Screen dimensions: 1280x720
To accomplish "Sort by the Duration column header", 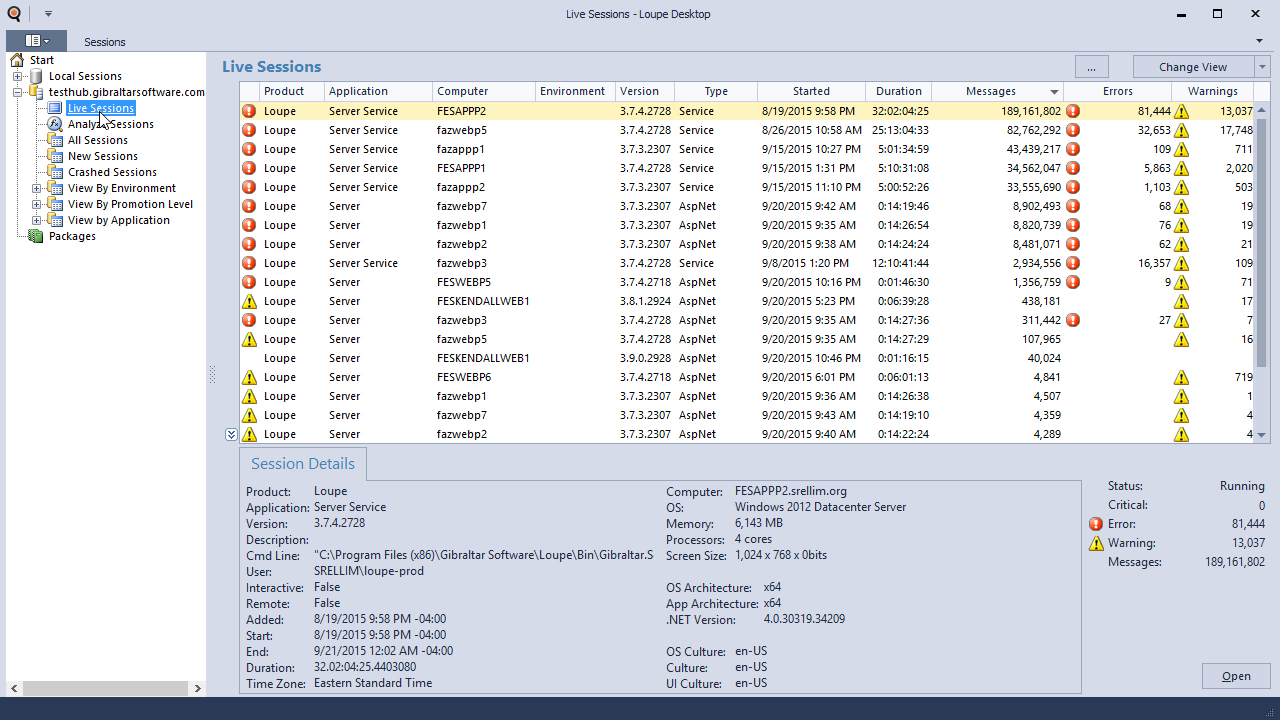I will pyautogui.click(x=898, y=91).
